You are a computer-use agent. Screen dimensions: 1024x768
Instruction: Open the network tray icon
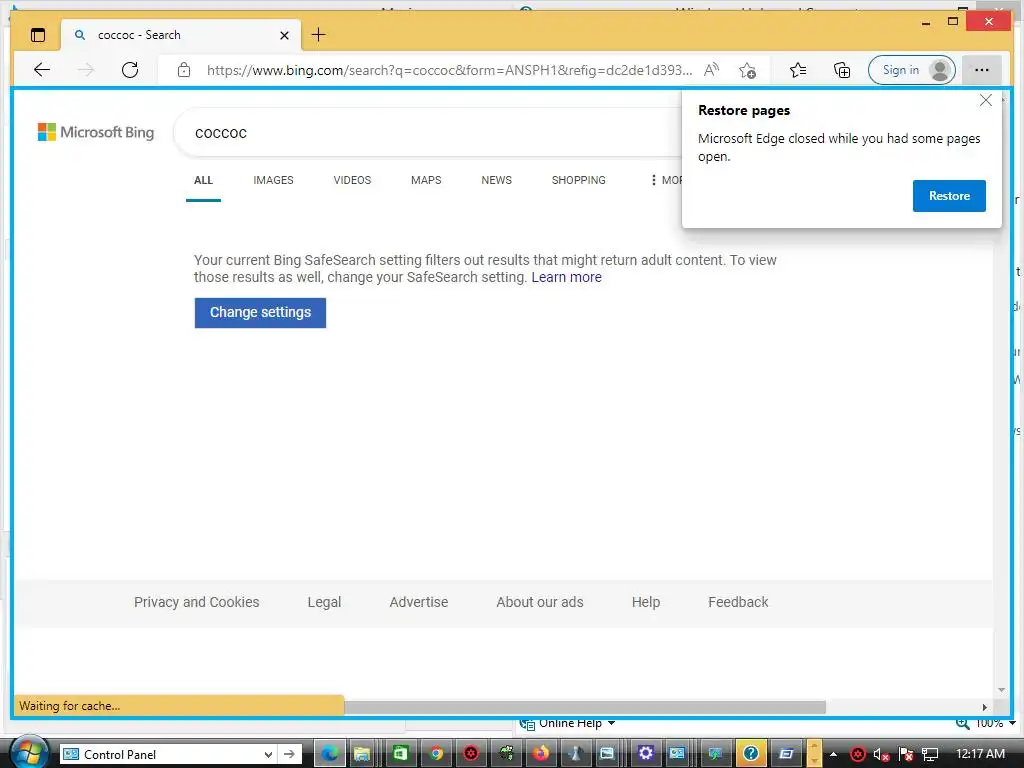tap(929, 755)
